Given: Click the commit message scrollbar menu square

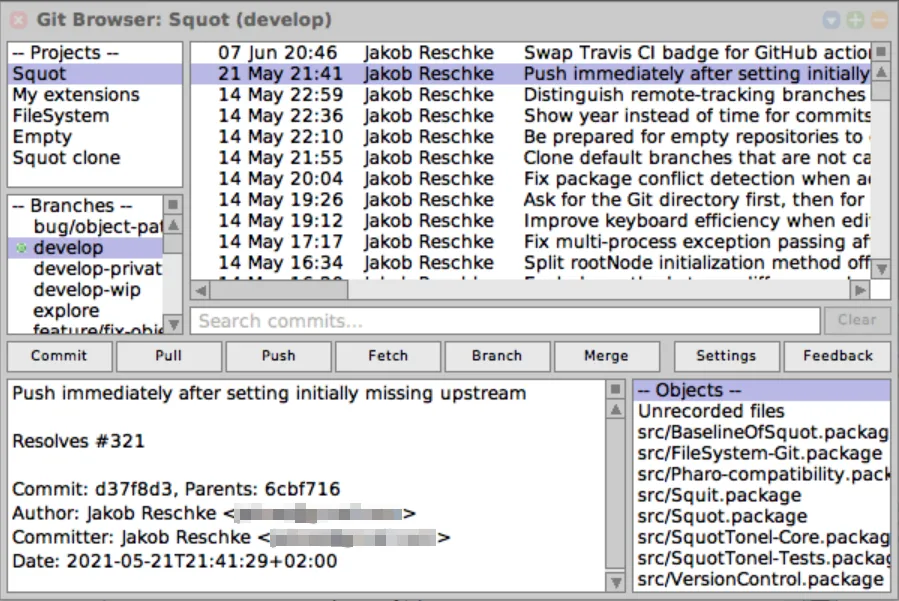Looking at the screenshot, I should (615, 389).
